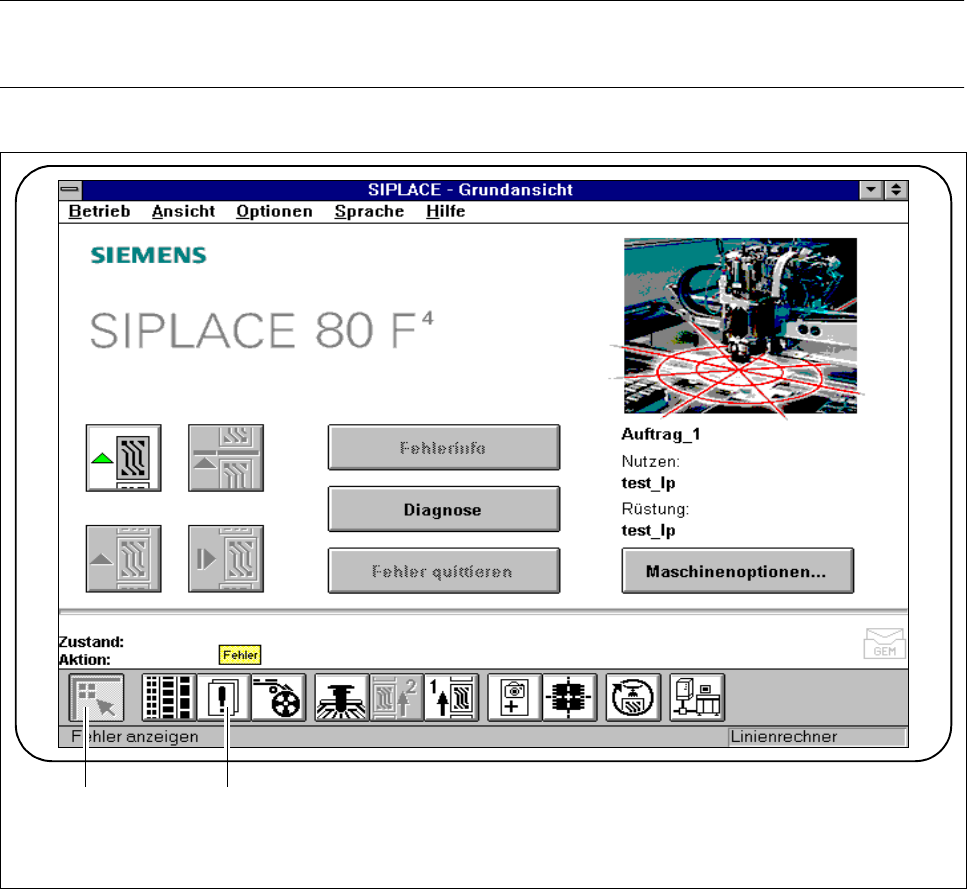Click the conveyor number 1 arrow icon
The width and height of the screenshot is (967, 889).
coord(451,698)
